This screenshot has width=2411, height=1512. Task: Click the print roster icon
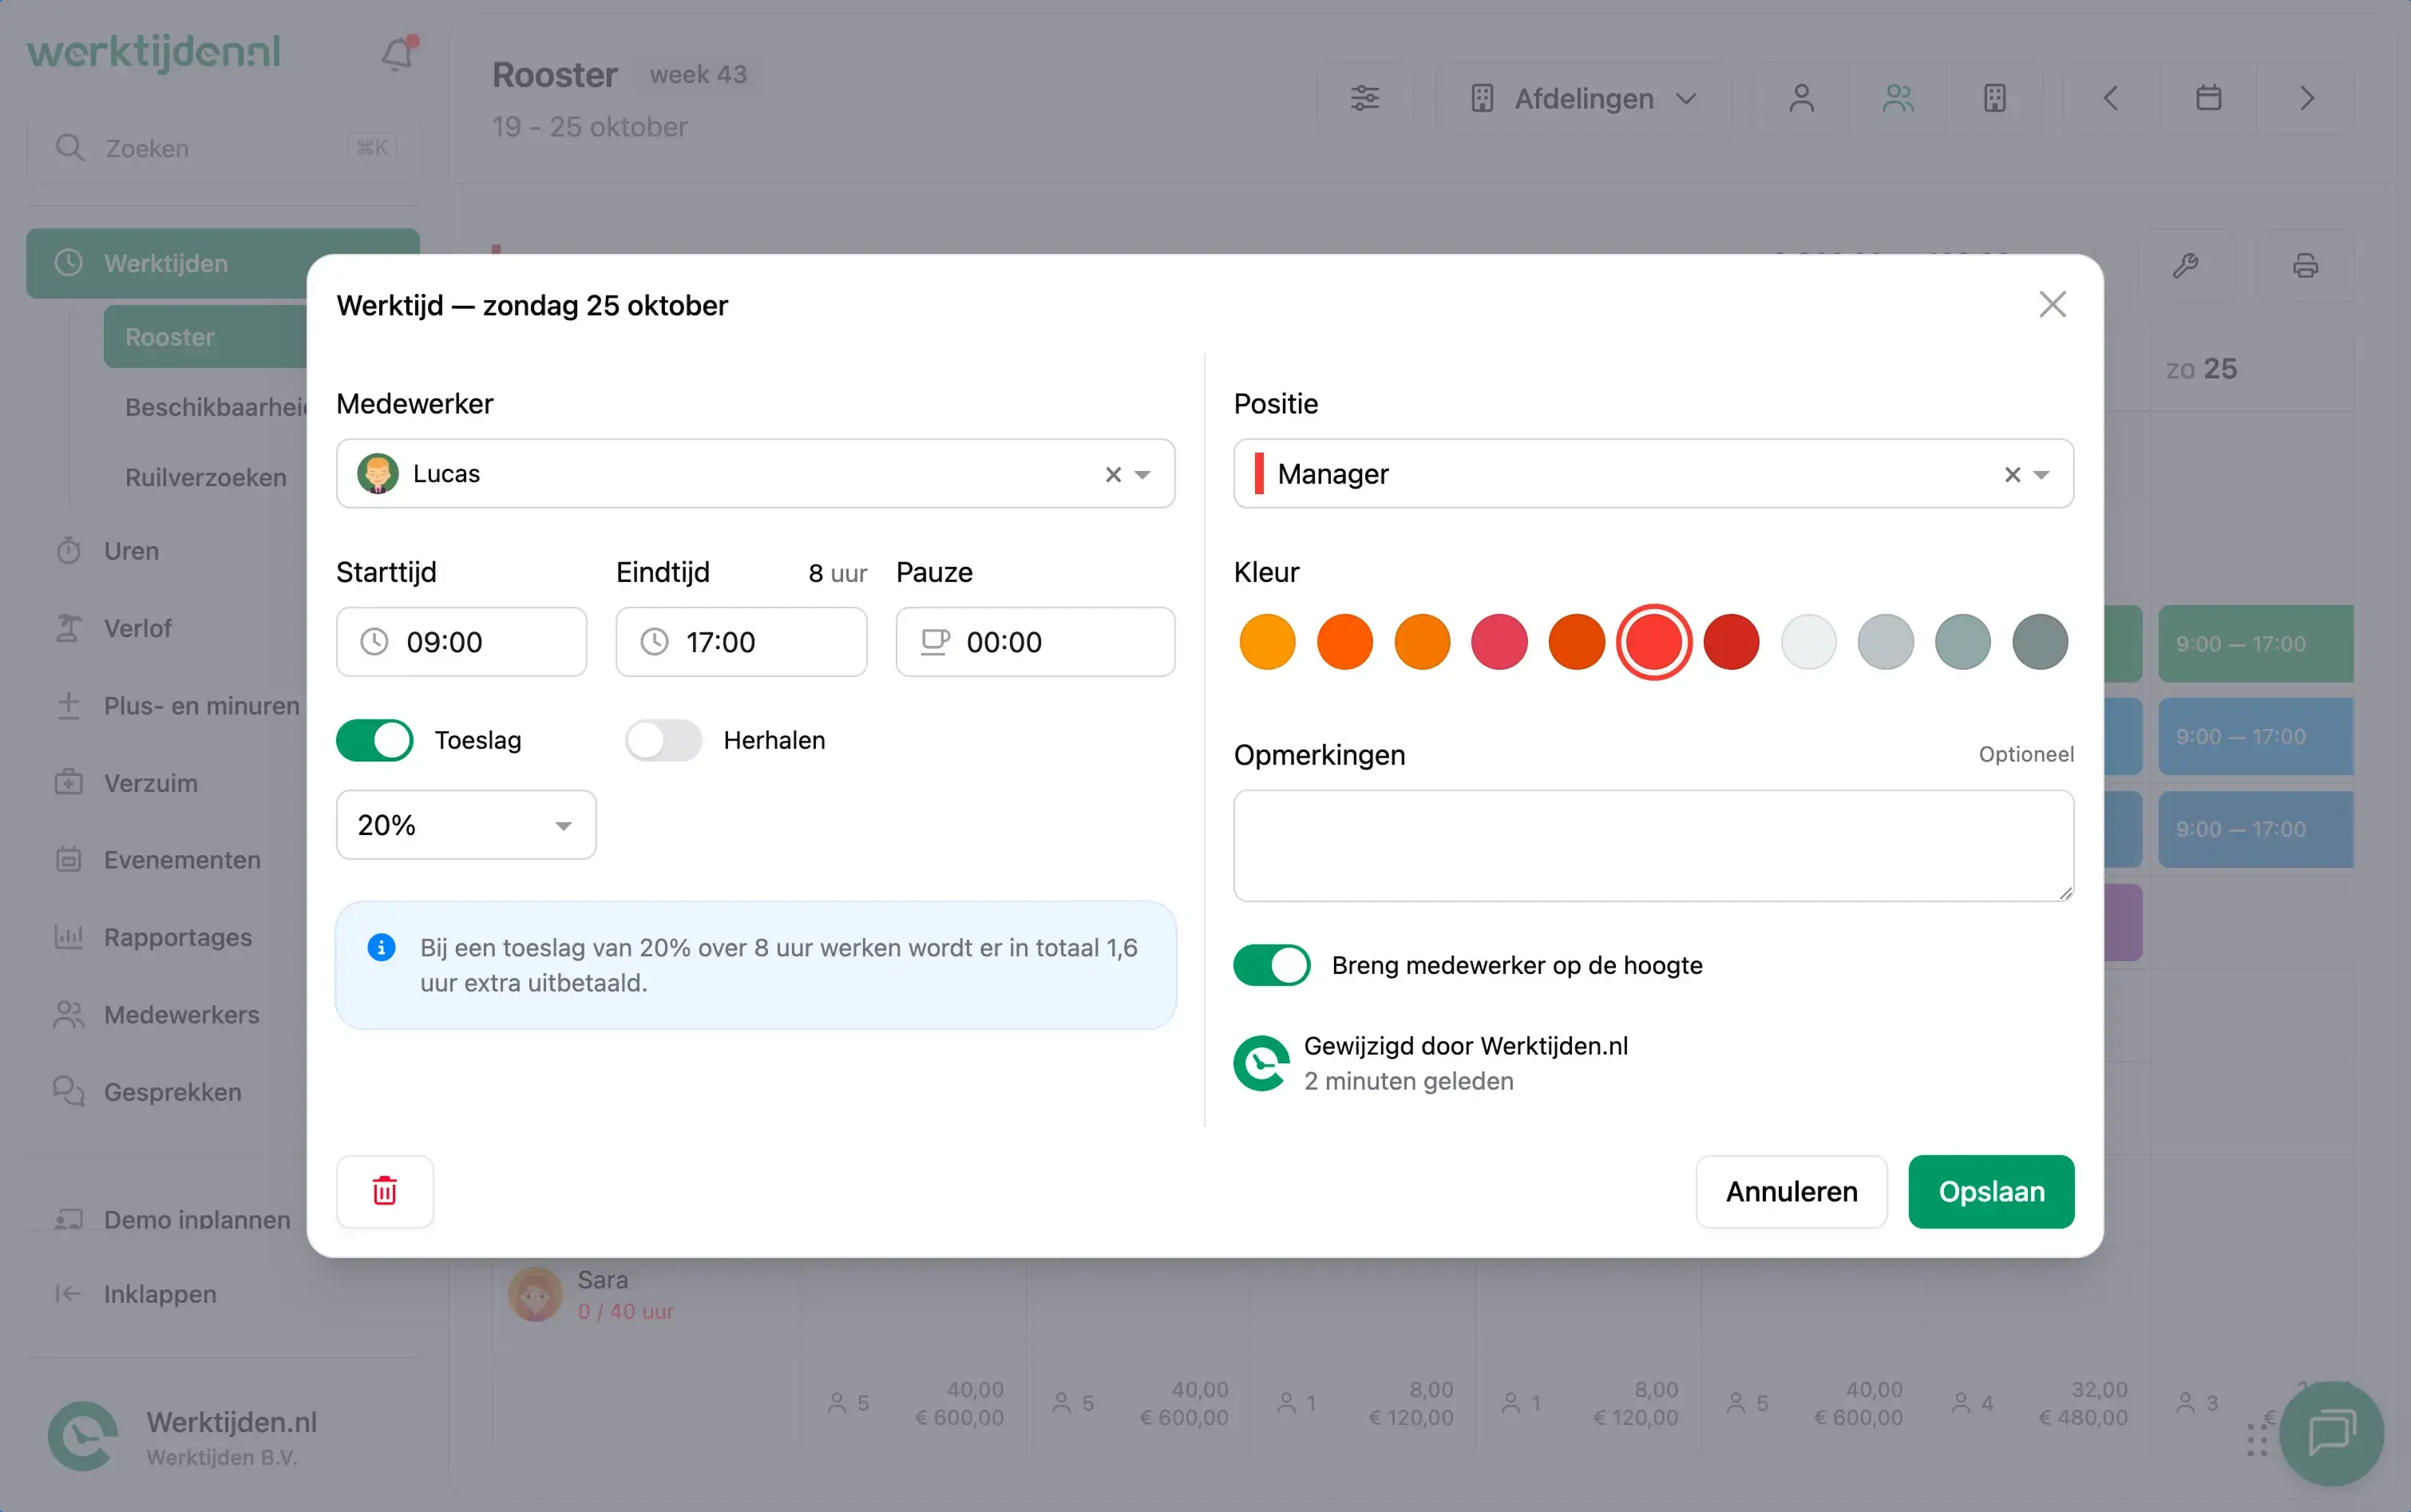click(2305, 266)
